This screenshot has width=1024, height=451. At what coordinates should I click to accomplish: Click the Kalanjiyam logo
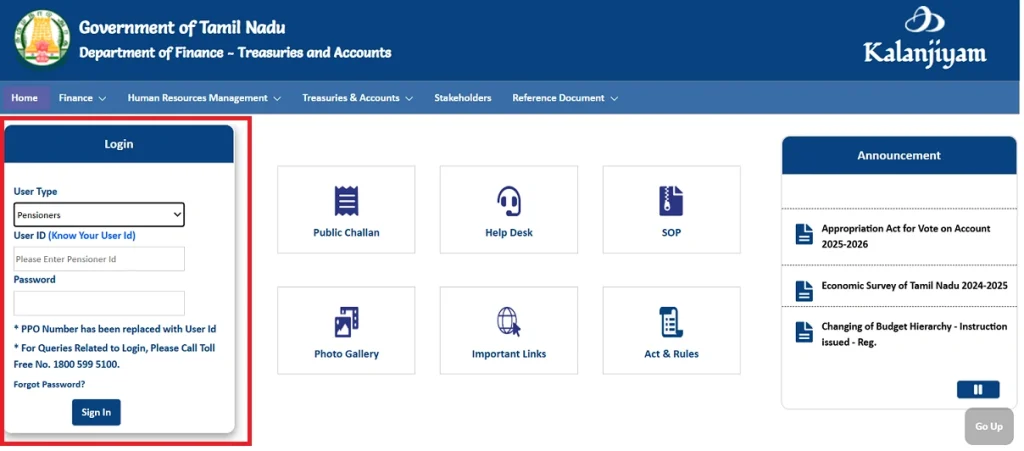click(x=925, y=37)
